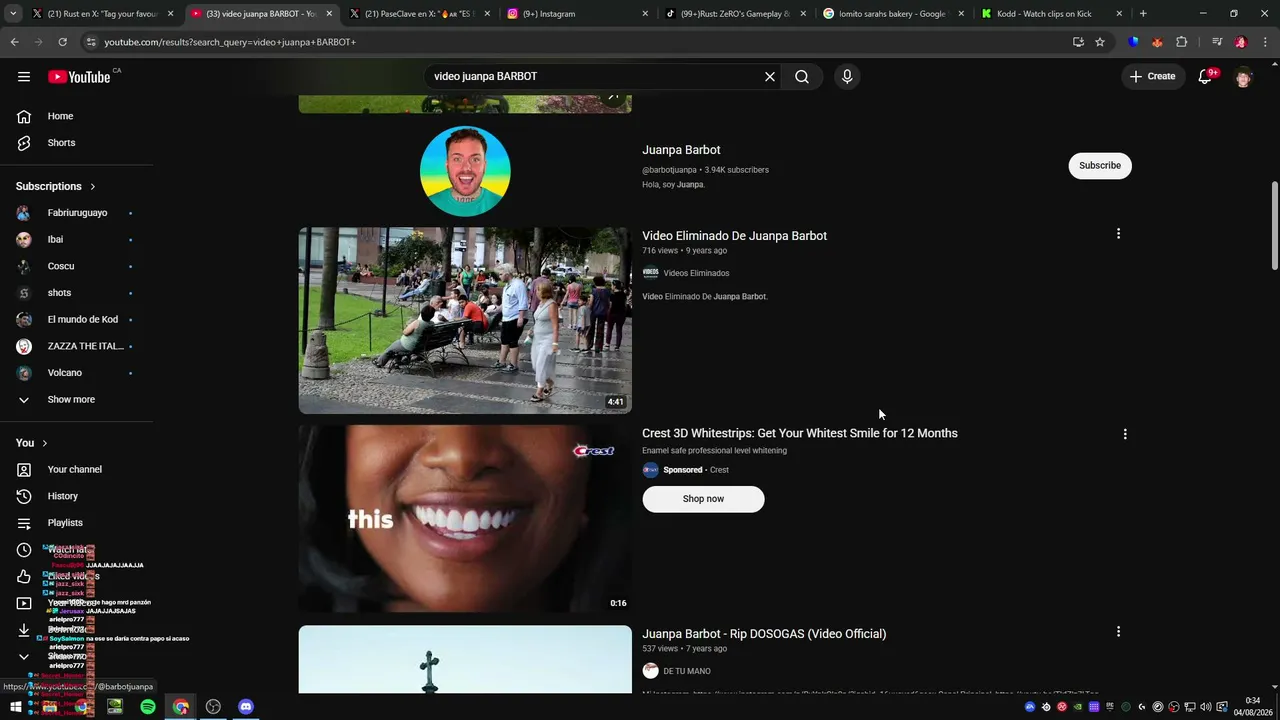Open the YouTube account avatar menu
The width and height of the screenshot is (1280, 720).
pyautogui.click(x=1243, y=77)
